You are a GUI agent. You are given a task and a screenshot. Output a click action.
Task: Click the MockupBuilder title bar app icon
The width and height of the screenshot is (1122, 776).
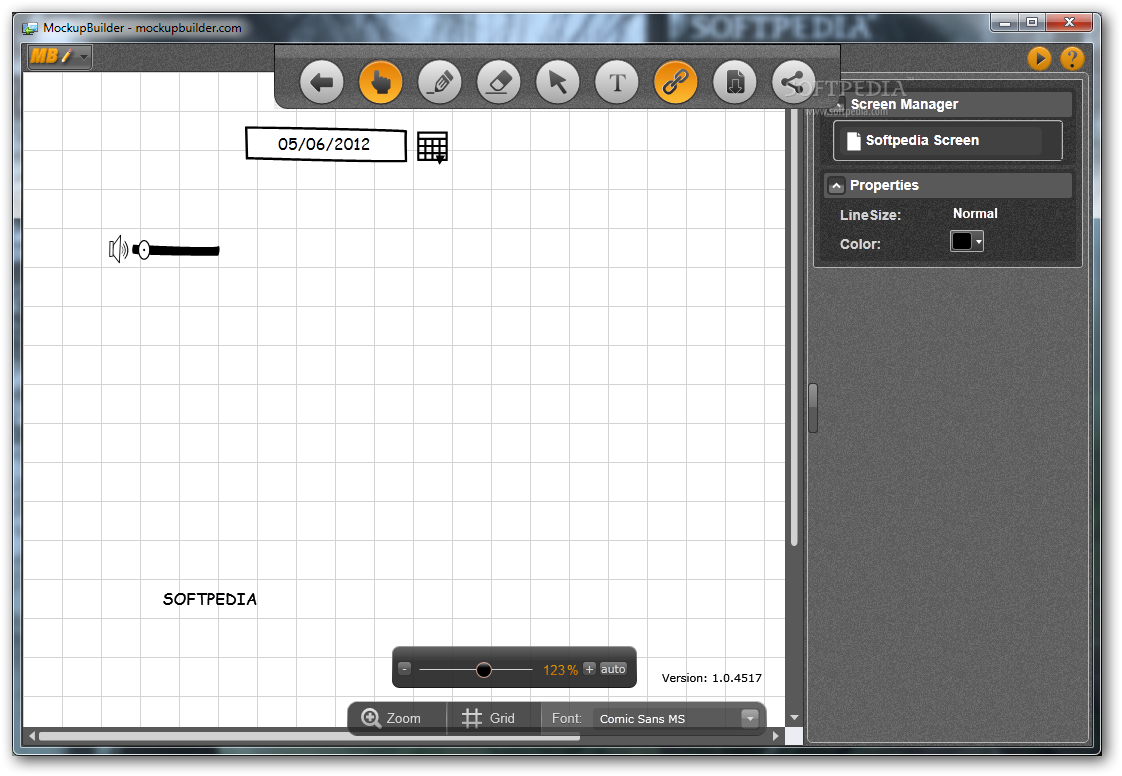[30, 28]
